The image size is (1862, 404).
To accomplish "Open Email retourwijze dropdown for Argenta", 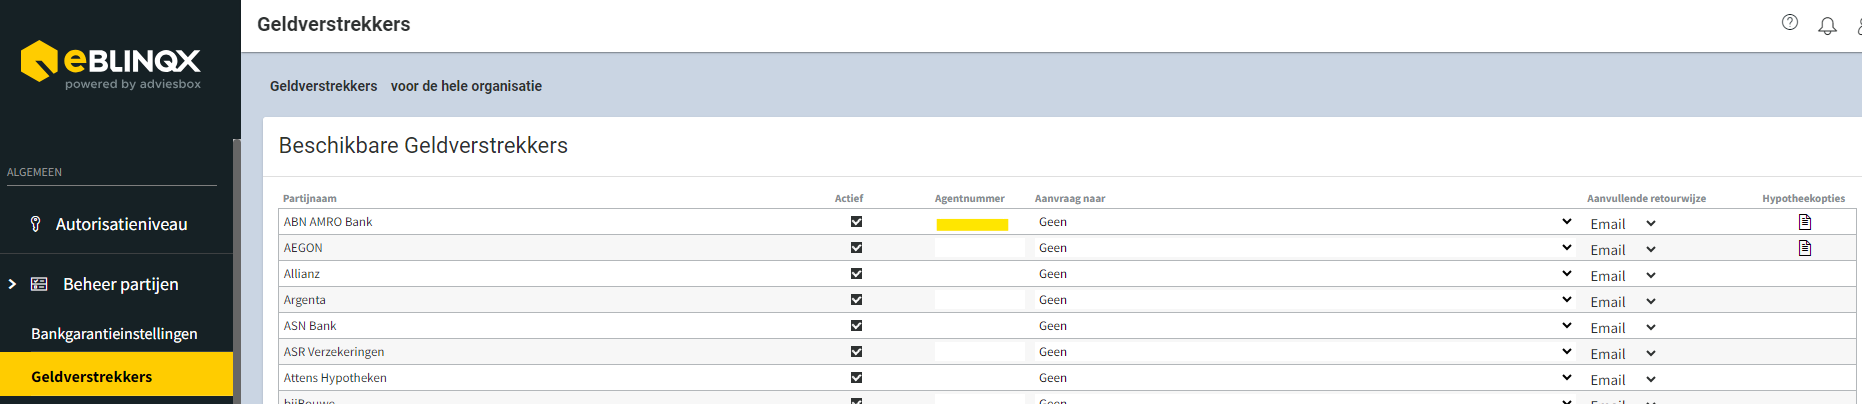I will pyautogui.click(x=1623, y=301).
